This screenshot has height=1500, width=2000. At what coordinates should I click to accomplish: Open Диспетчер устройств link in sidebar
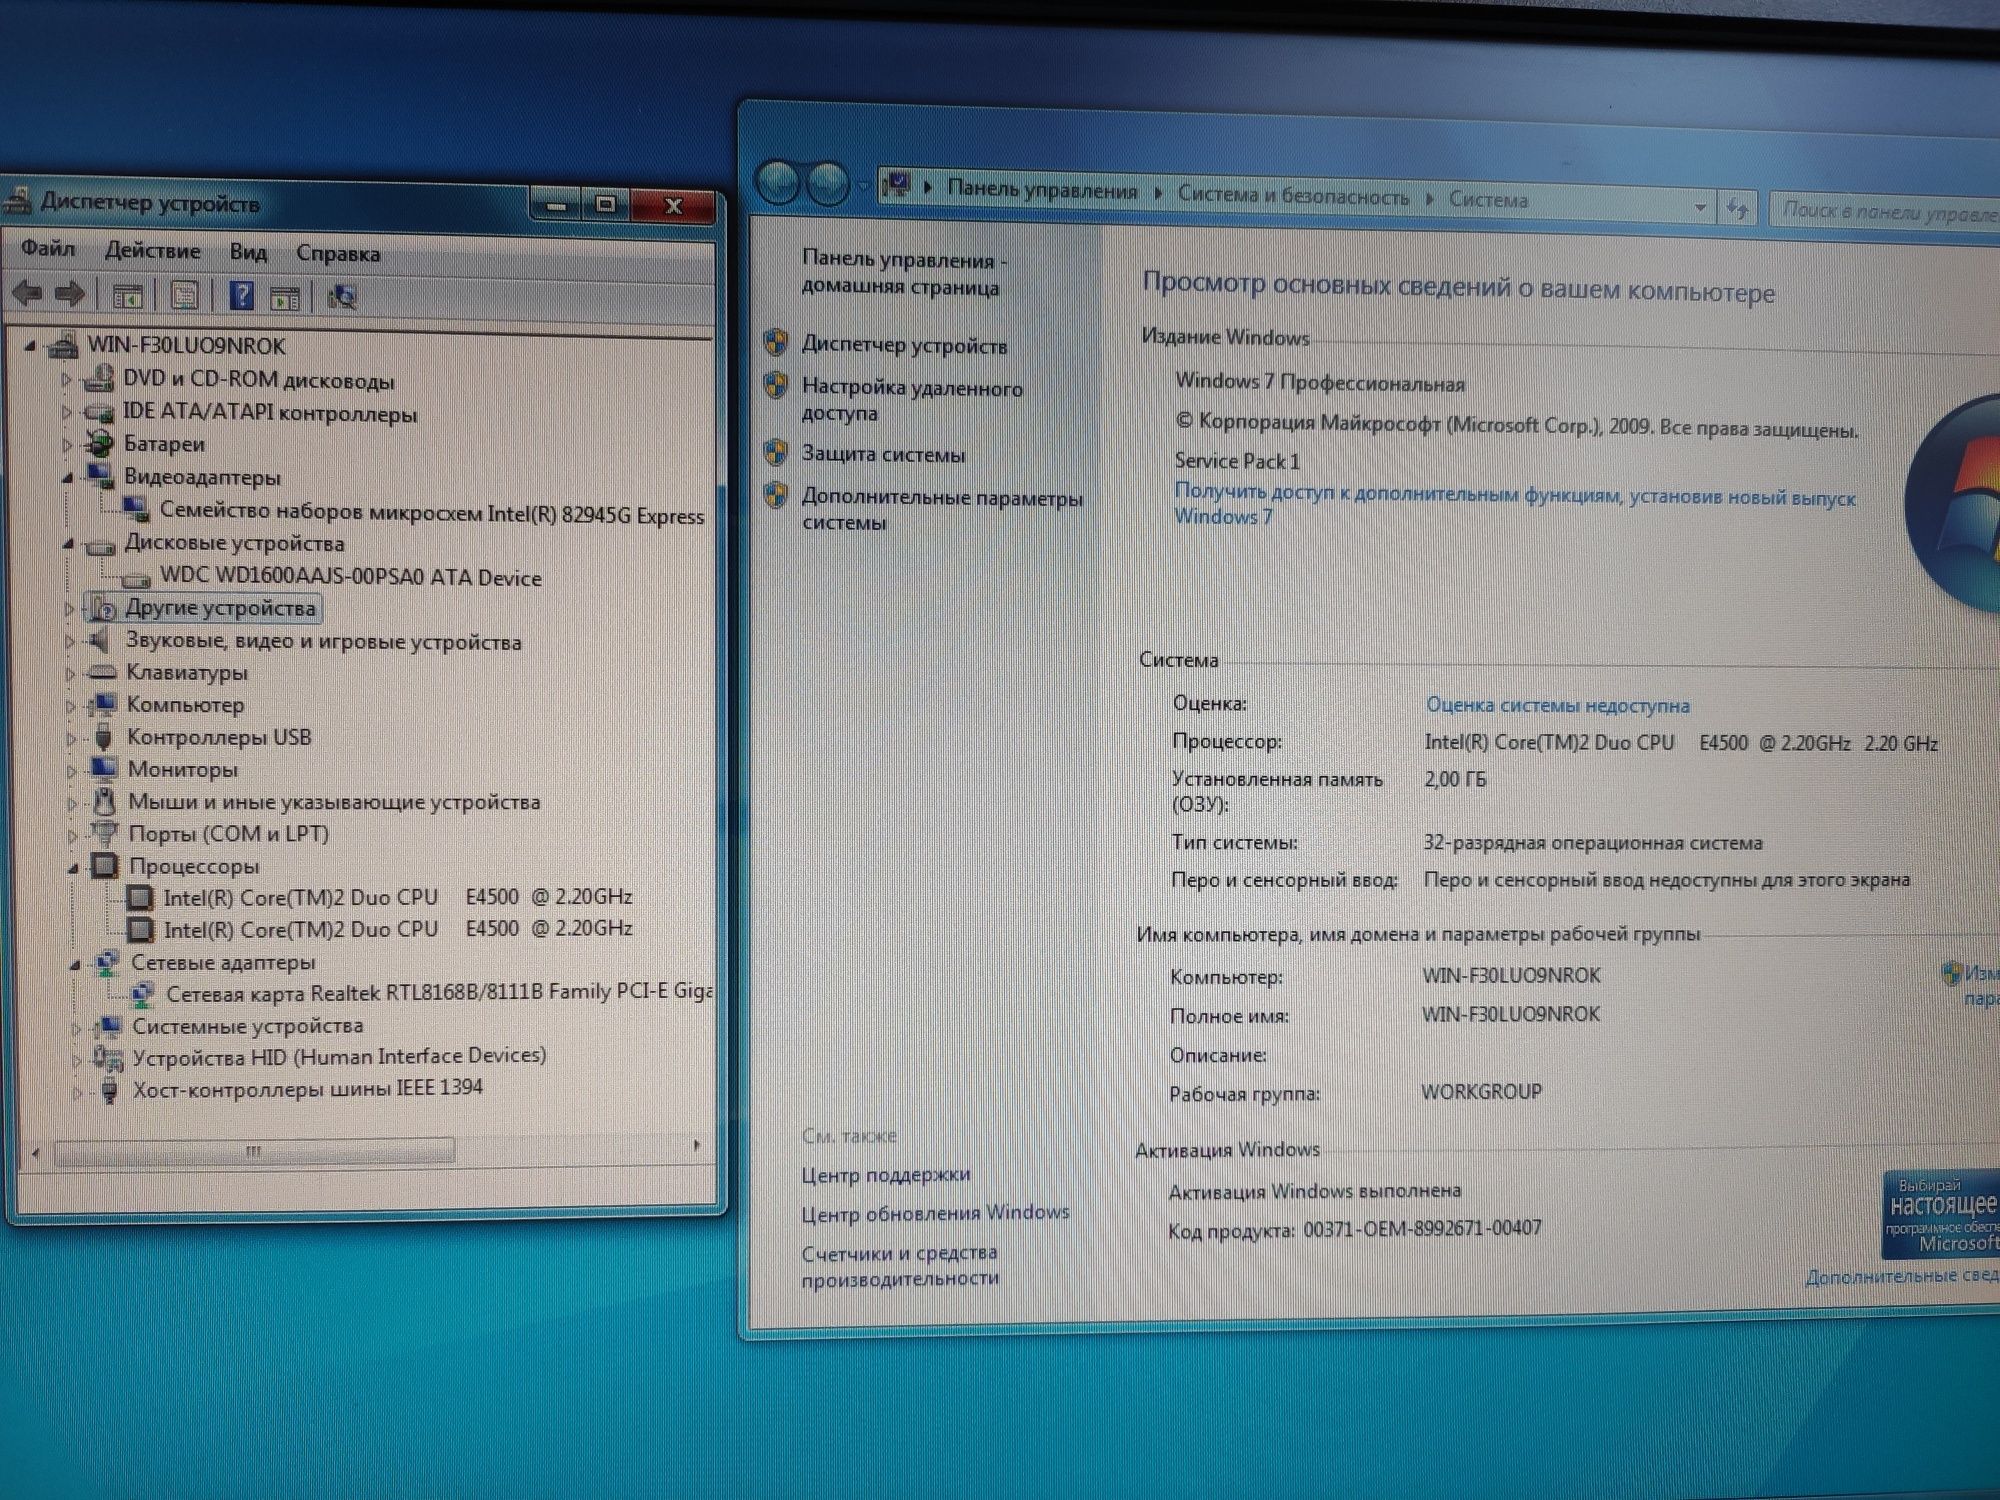coord(904,346)
